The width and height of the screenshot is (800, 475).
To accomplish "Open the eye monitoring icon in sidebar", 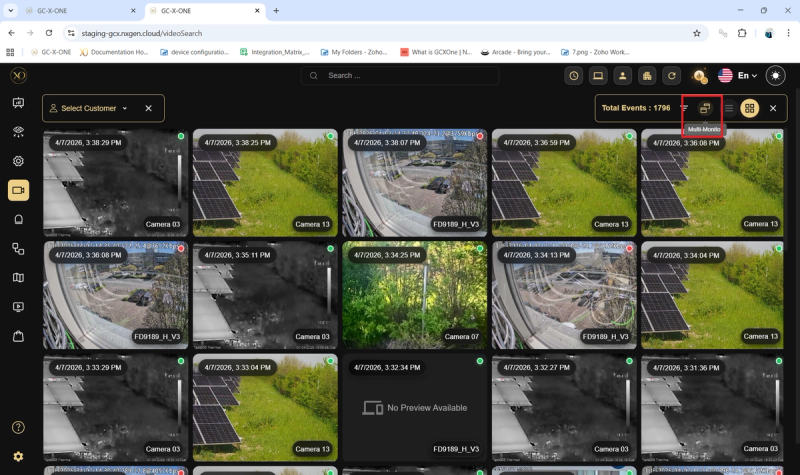I will coord(18,132).
